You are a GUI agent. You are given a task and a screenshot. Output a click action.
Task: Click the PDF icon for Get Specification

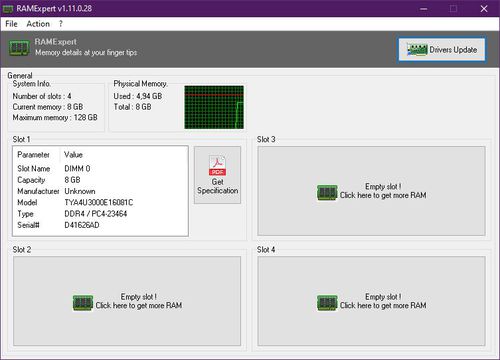pyautogui.click(x=217, y=165)
